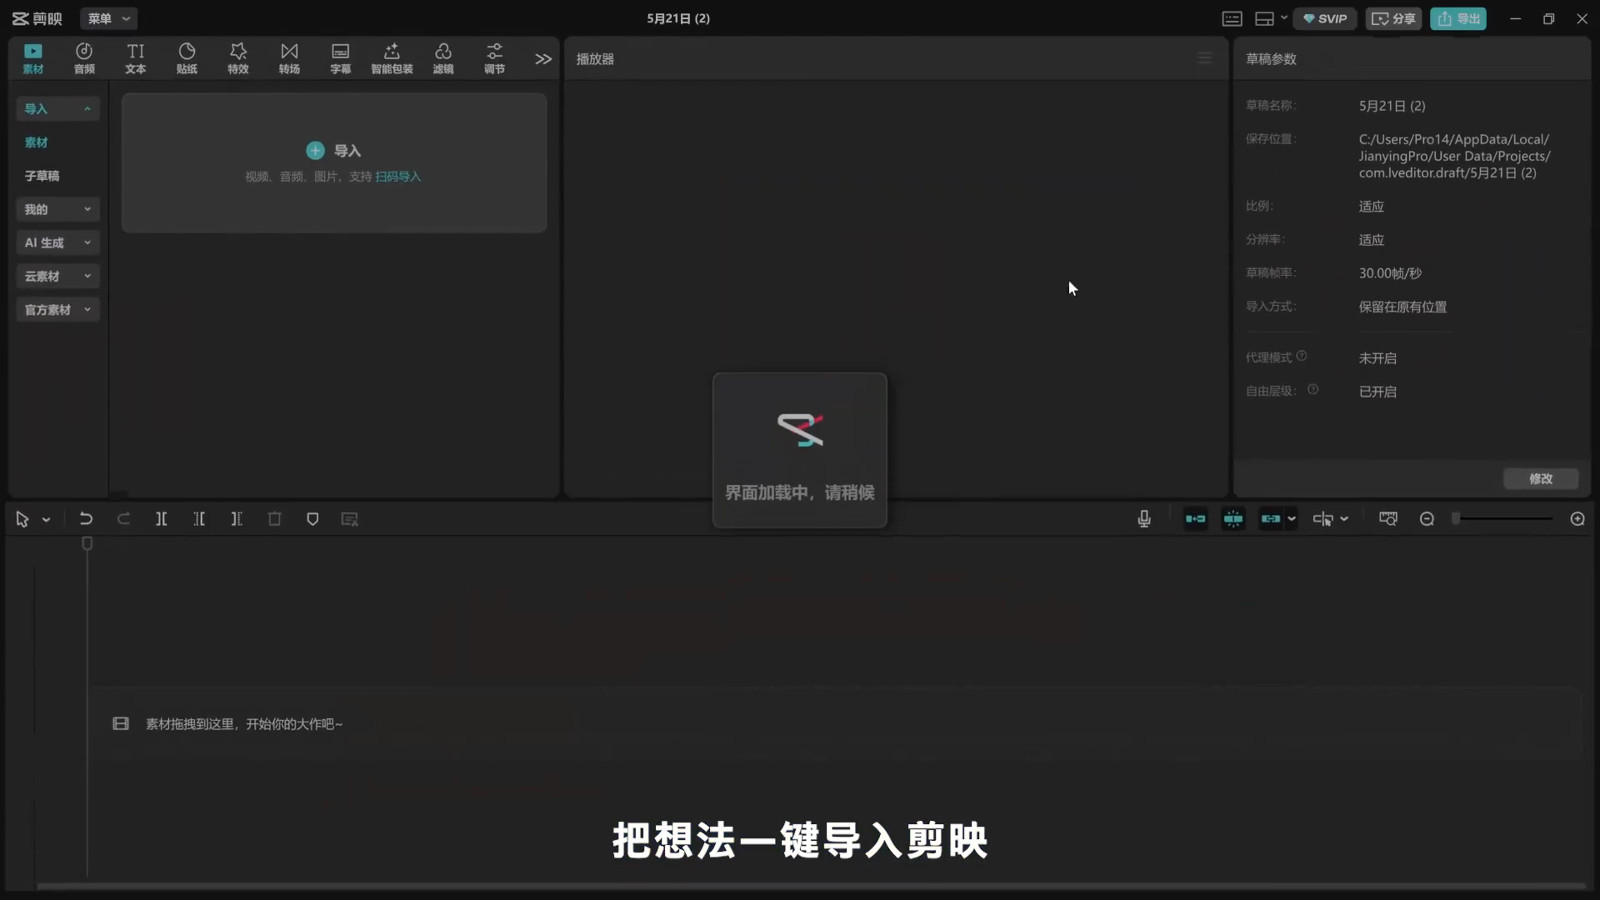The height and width of the screenshot is (900, 1600).
Task: Click the shield marker icon
Action: 313,519
